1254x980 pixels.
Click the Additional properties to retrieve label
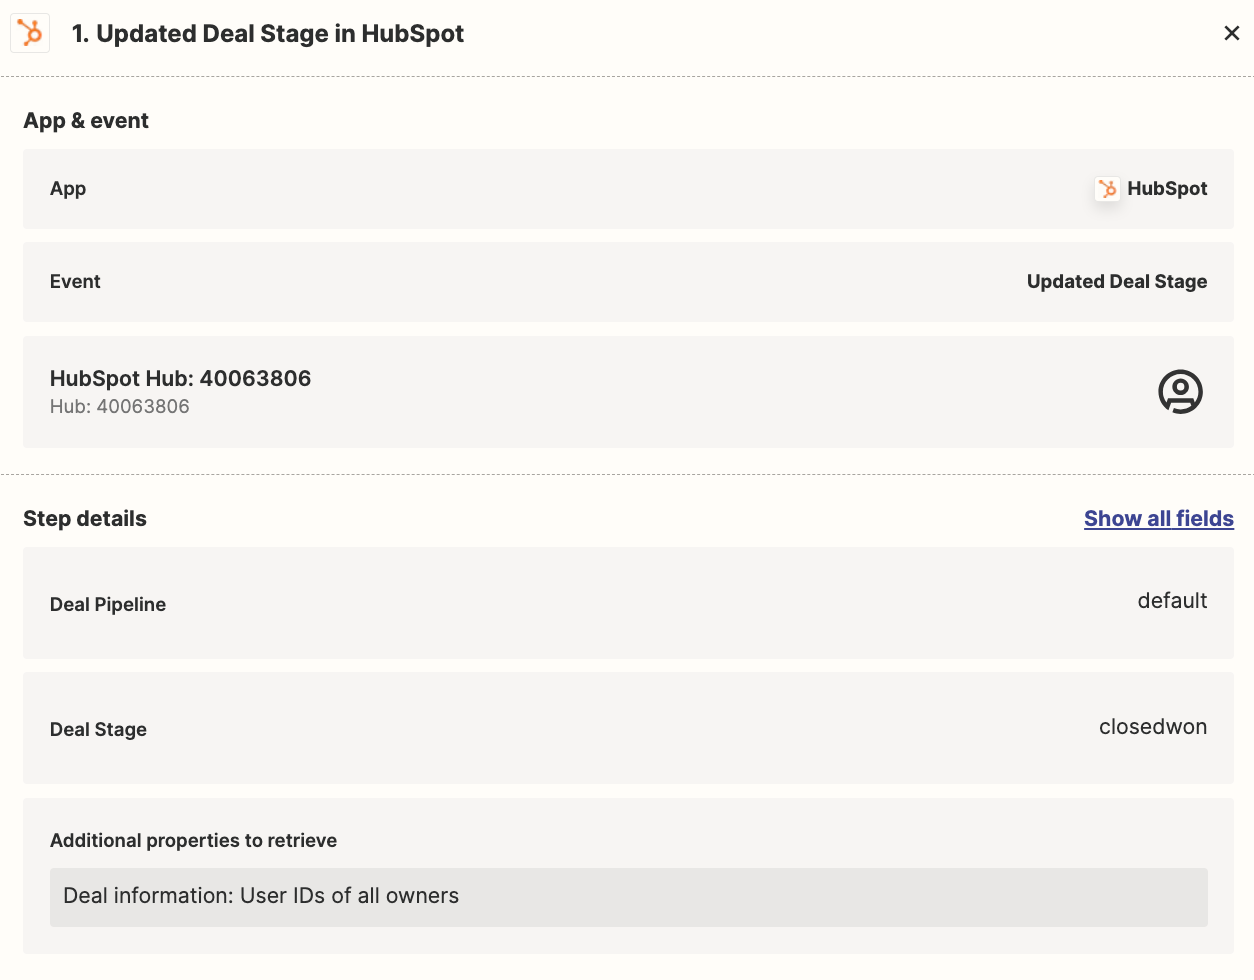click(193, 841)
